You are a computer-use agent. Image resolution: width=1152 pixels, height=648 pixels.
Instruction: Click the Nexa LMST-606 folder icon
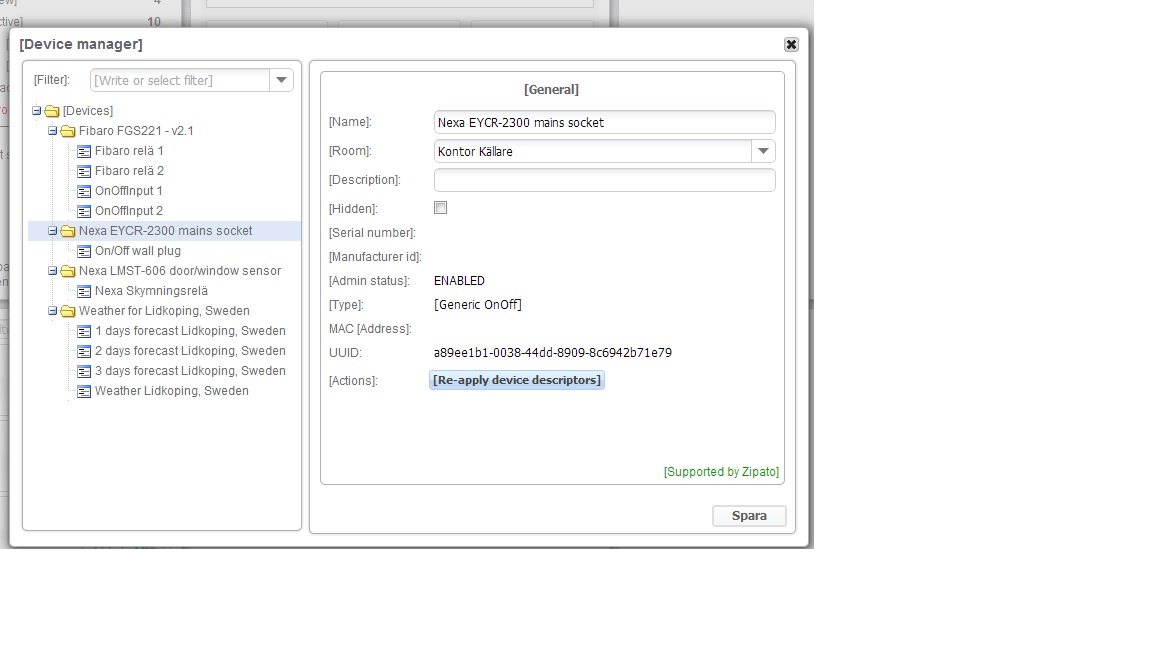68,271
